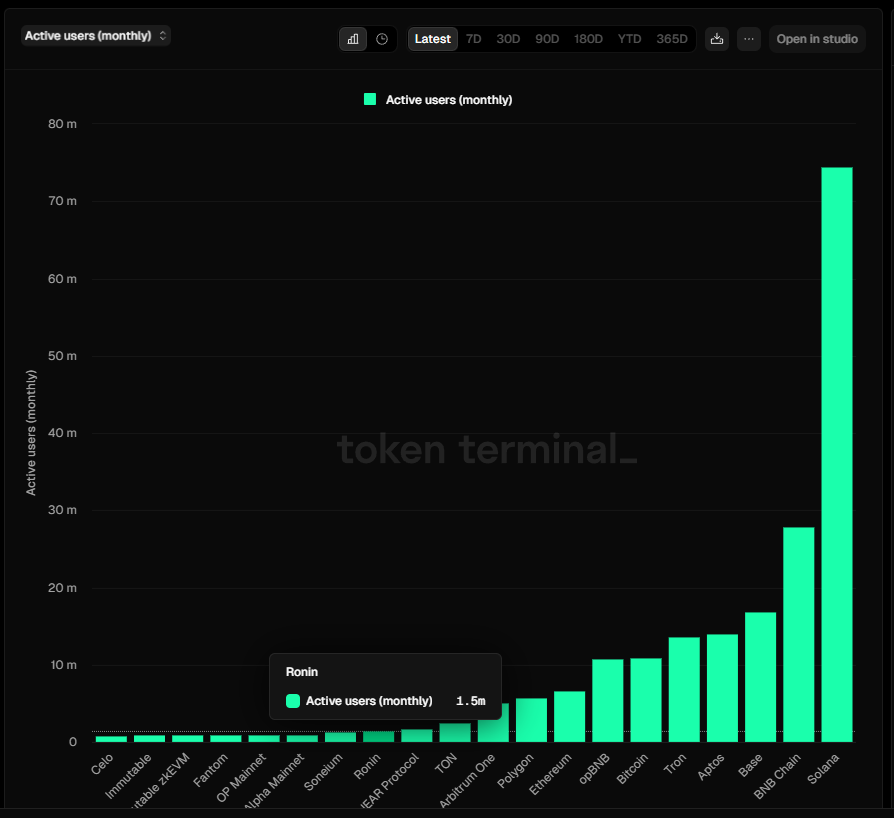Select the Latest time range tab
This screenshot has height=818, width=894.
tap(433, 39)
